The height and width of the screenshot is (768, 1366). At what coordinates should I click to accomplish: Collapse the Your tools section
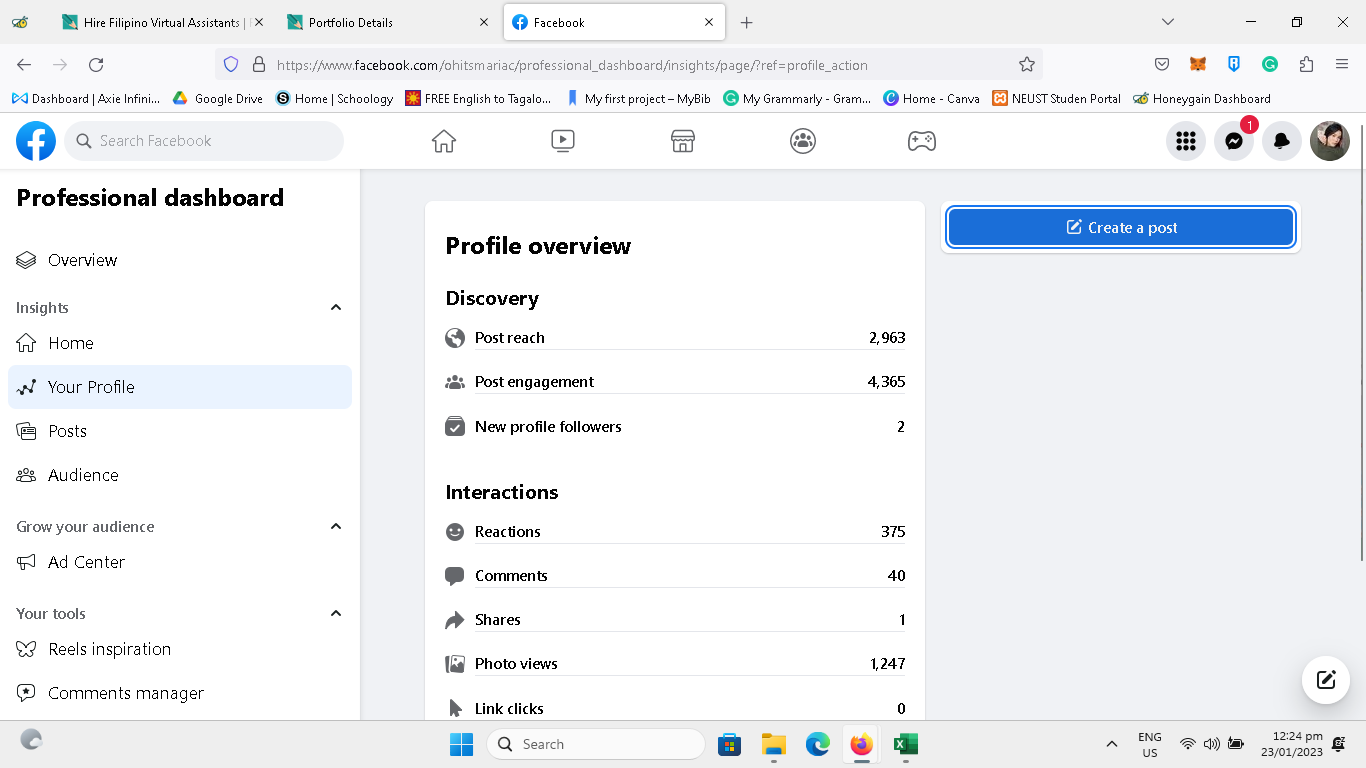pyautogui.click(x=336, y=614)
